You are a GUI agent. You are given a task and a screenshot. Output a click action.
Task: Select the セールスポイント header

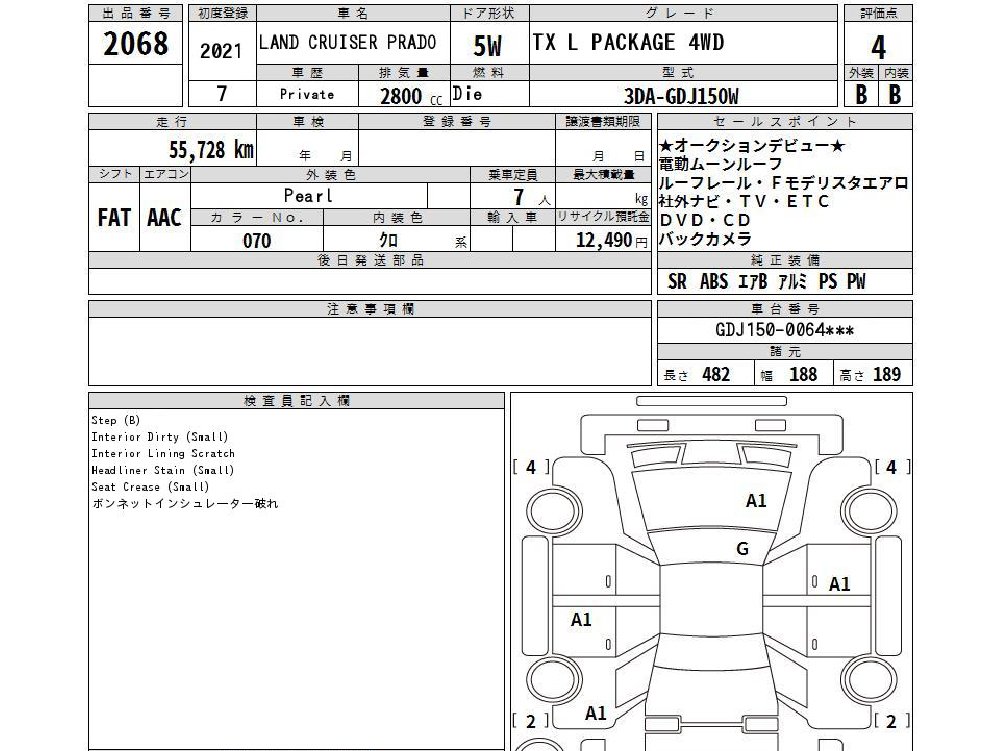785,121
